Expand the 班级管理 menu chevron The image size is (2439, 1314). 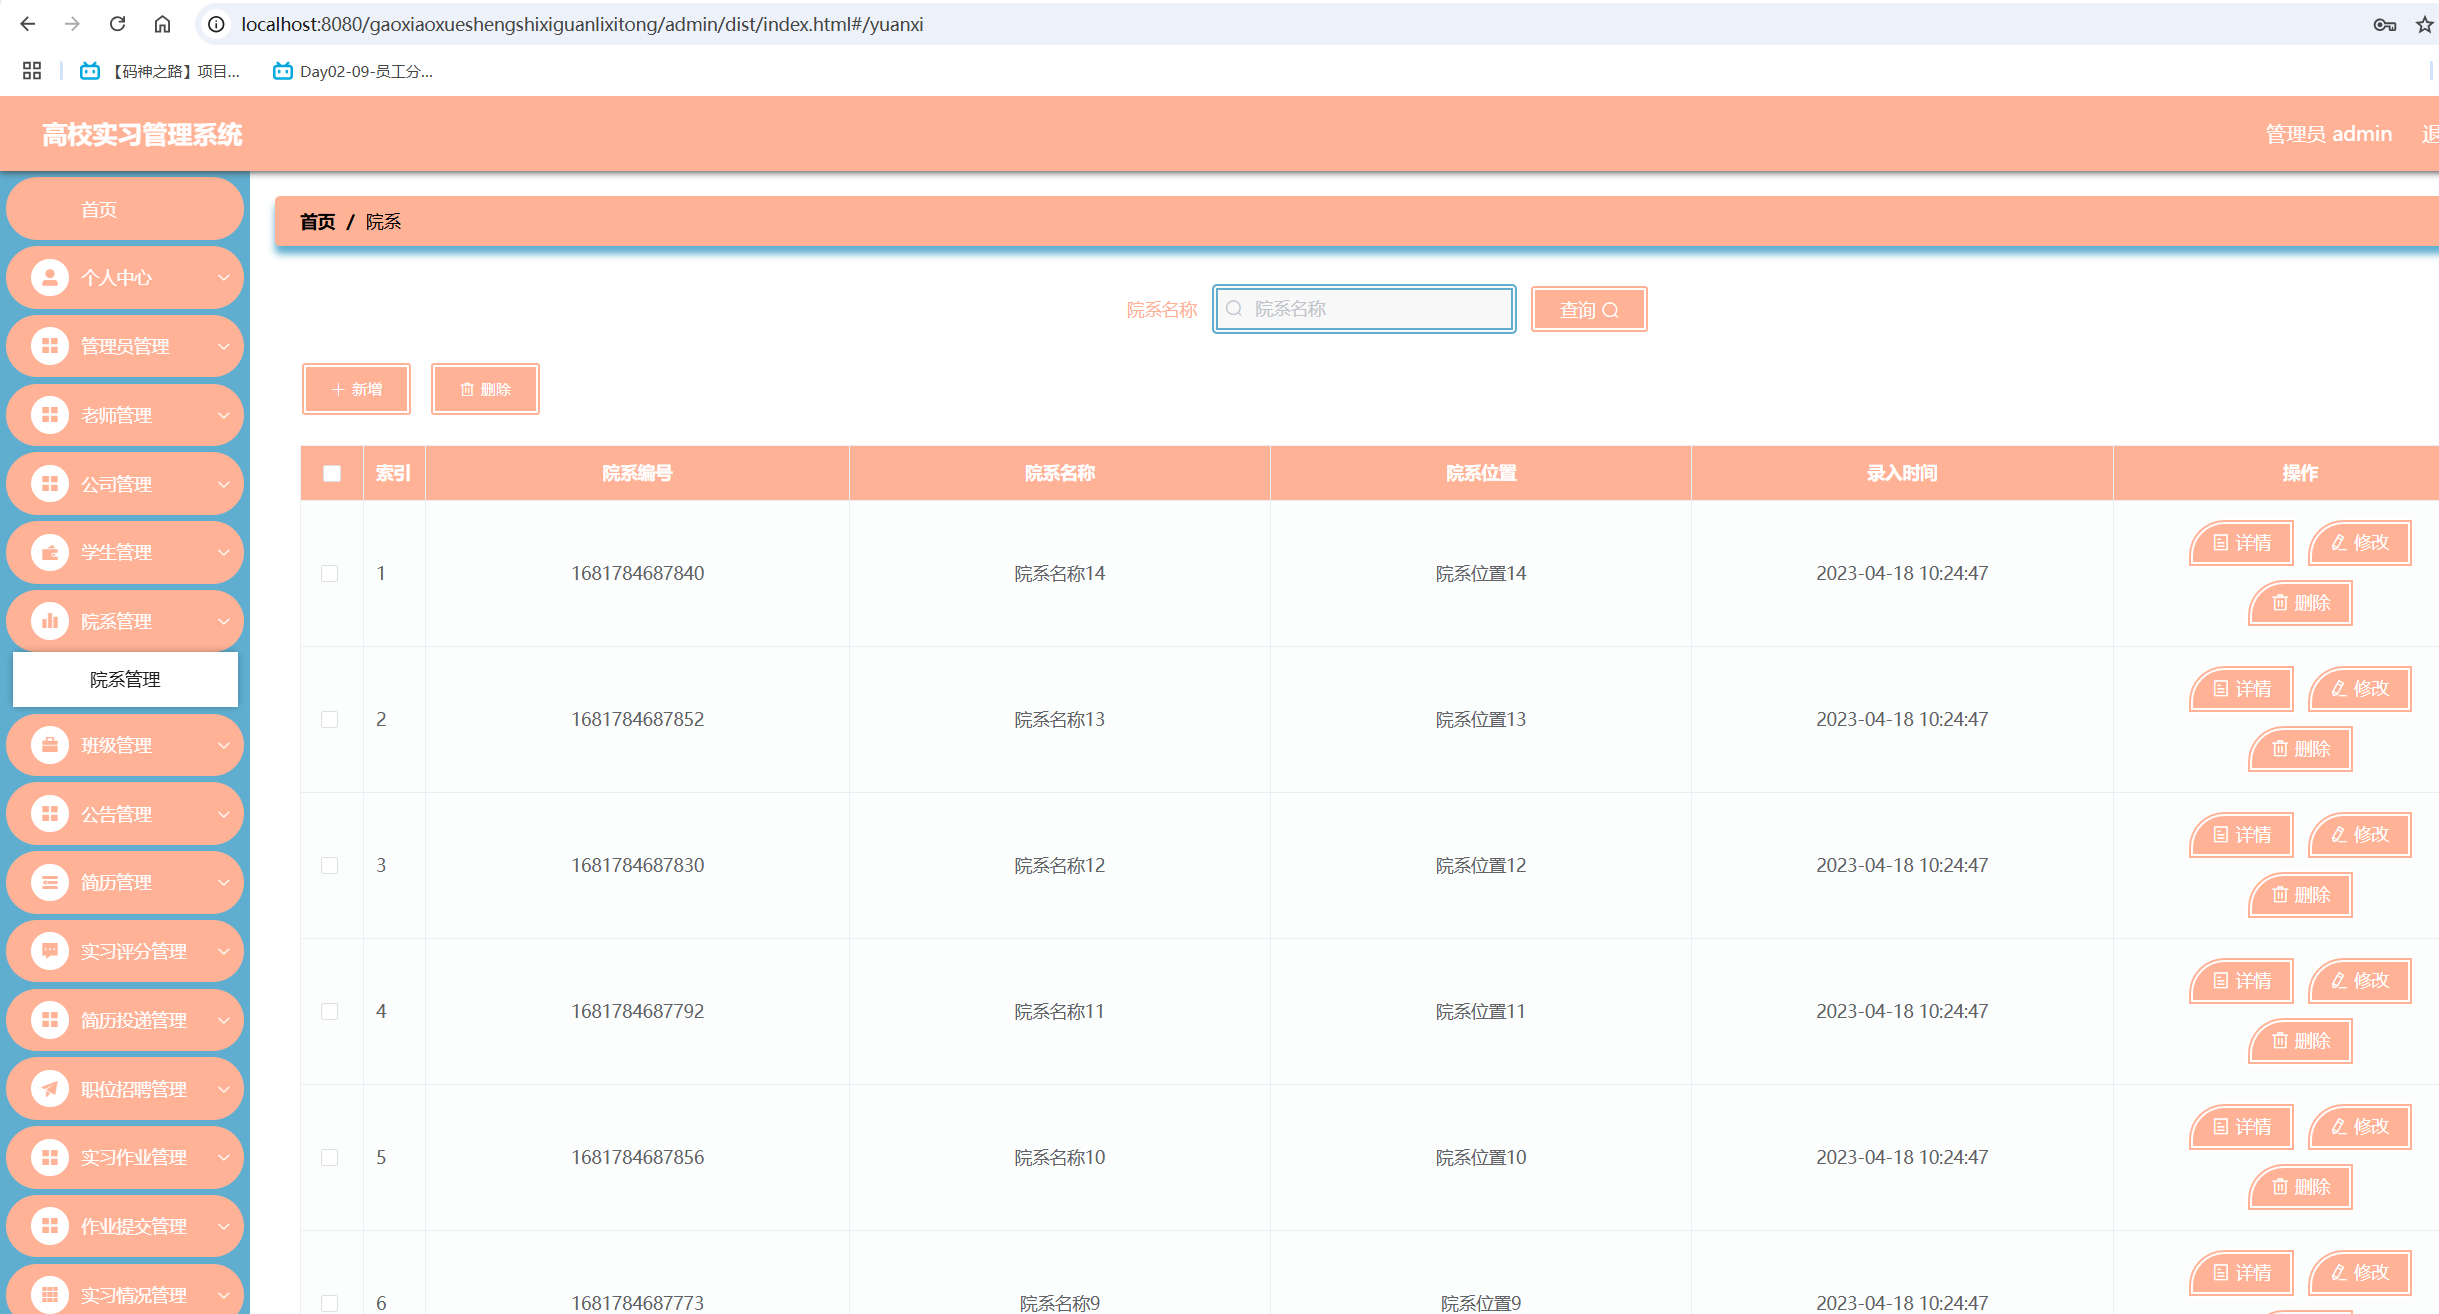pyautogui.click(x=224, y=745)
